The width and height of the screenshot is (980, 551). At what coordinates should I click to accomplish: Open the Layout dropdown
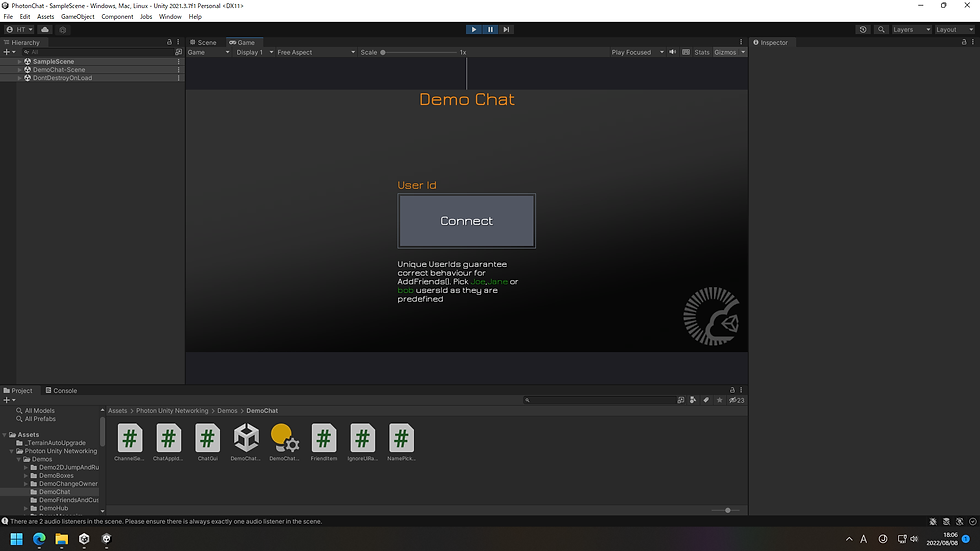tap(954, 29)
